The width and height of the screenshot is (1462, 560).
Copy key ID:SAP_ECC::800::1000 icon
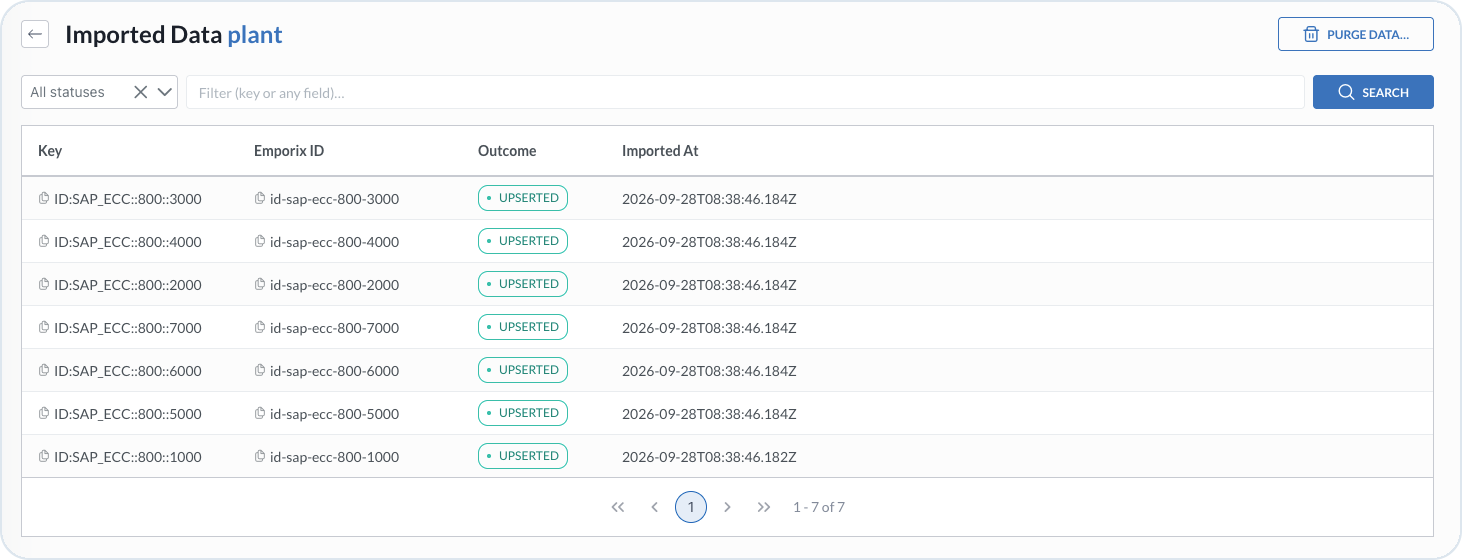point(44,457)
